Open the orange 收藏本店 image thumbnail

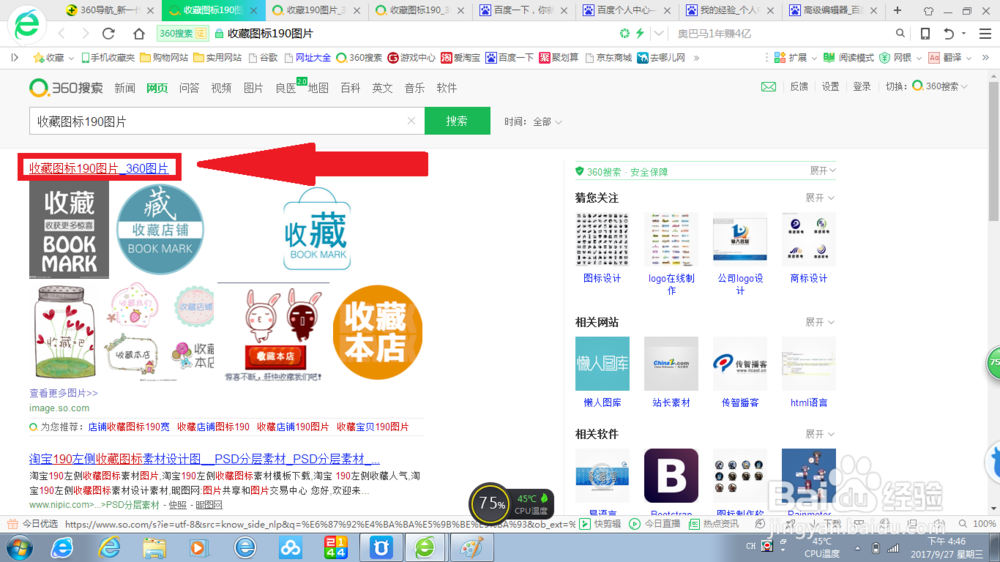[378, 332]
